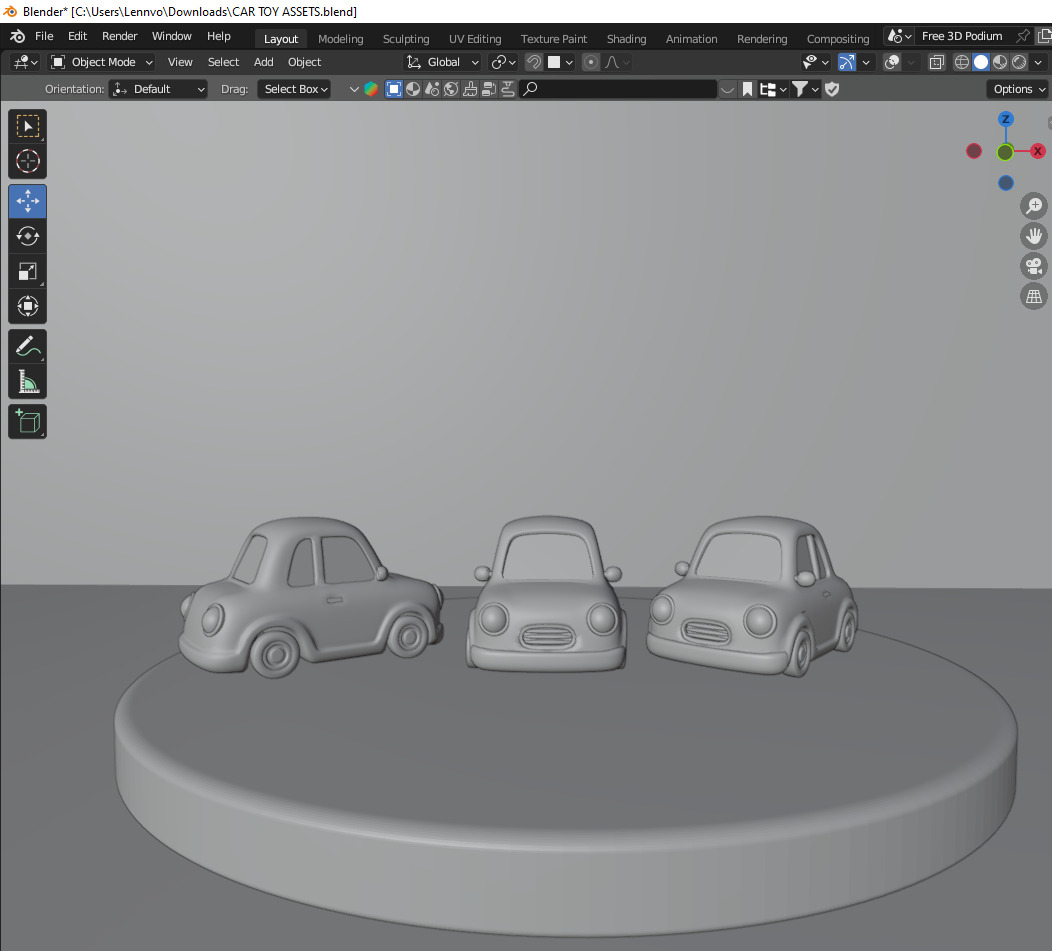1052x951 pixels.
Task: Open the Options dropdown
Action: (x=1018, y=89)
